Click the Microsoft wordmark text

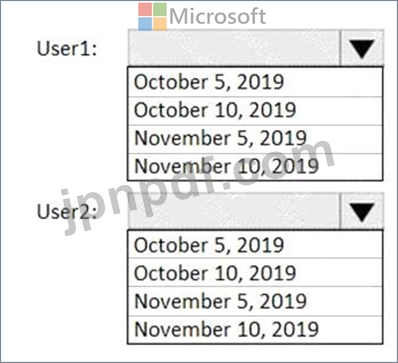coord(218,16)
